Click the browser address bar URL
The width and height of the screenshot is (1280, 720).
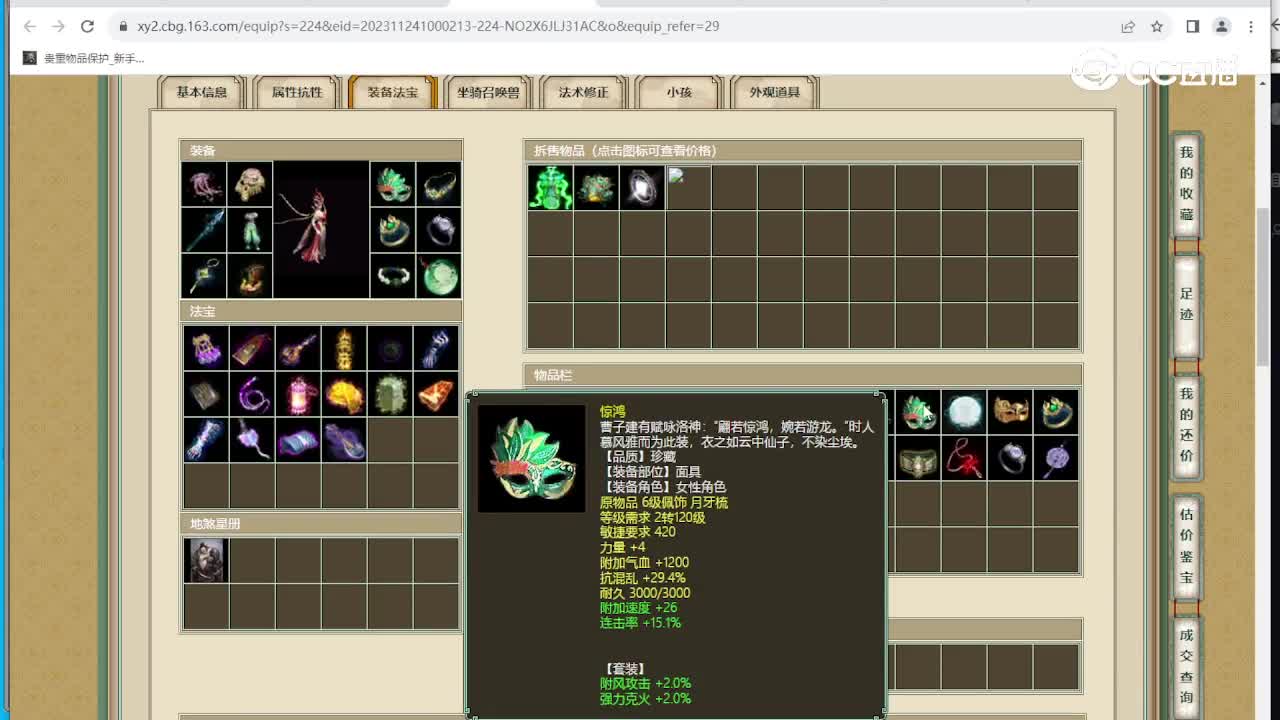tap(428, 26)
